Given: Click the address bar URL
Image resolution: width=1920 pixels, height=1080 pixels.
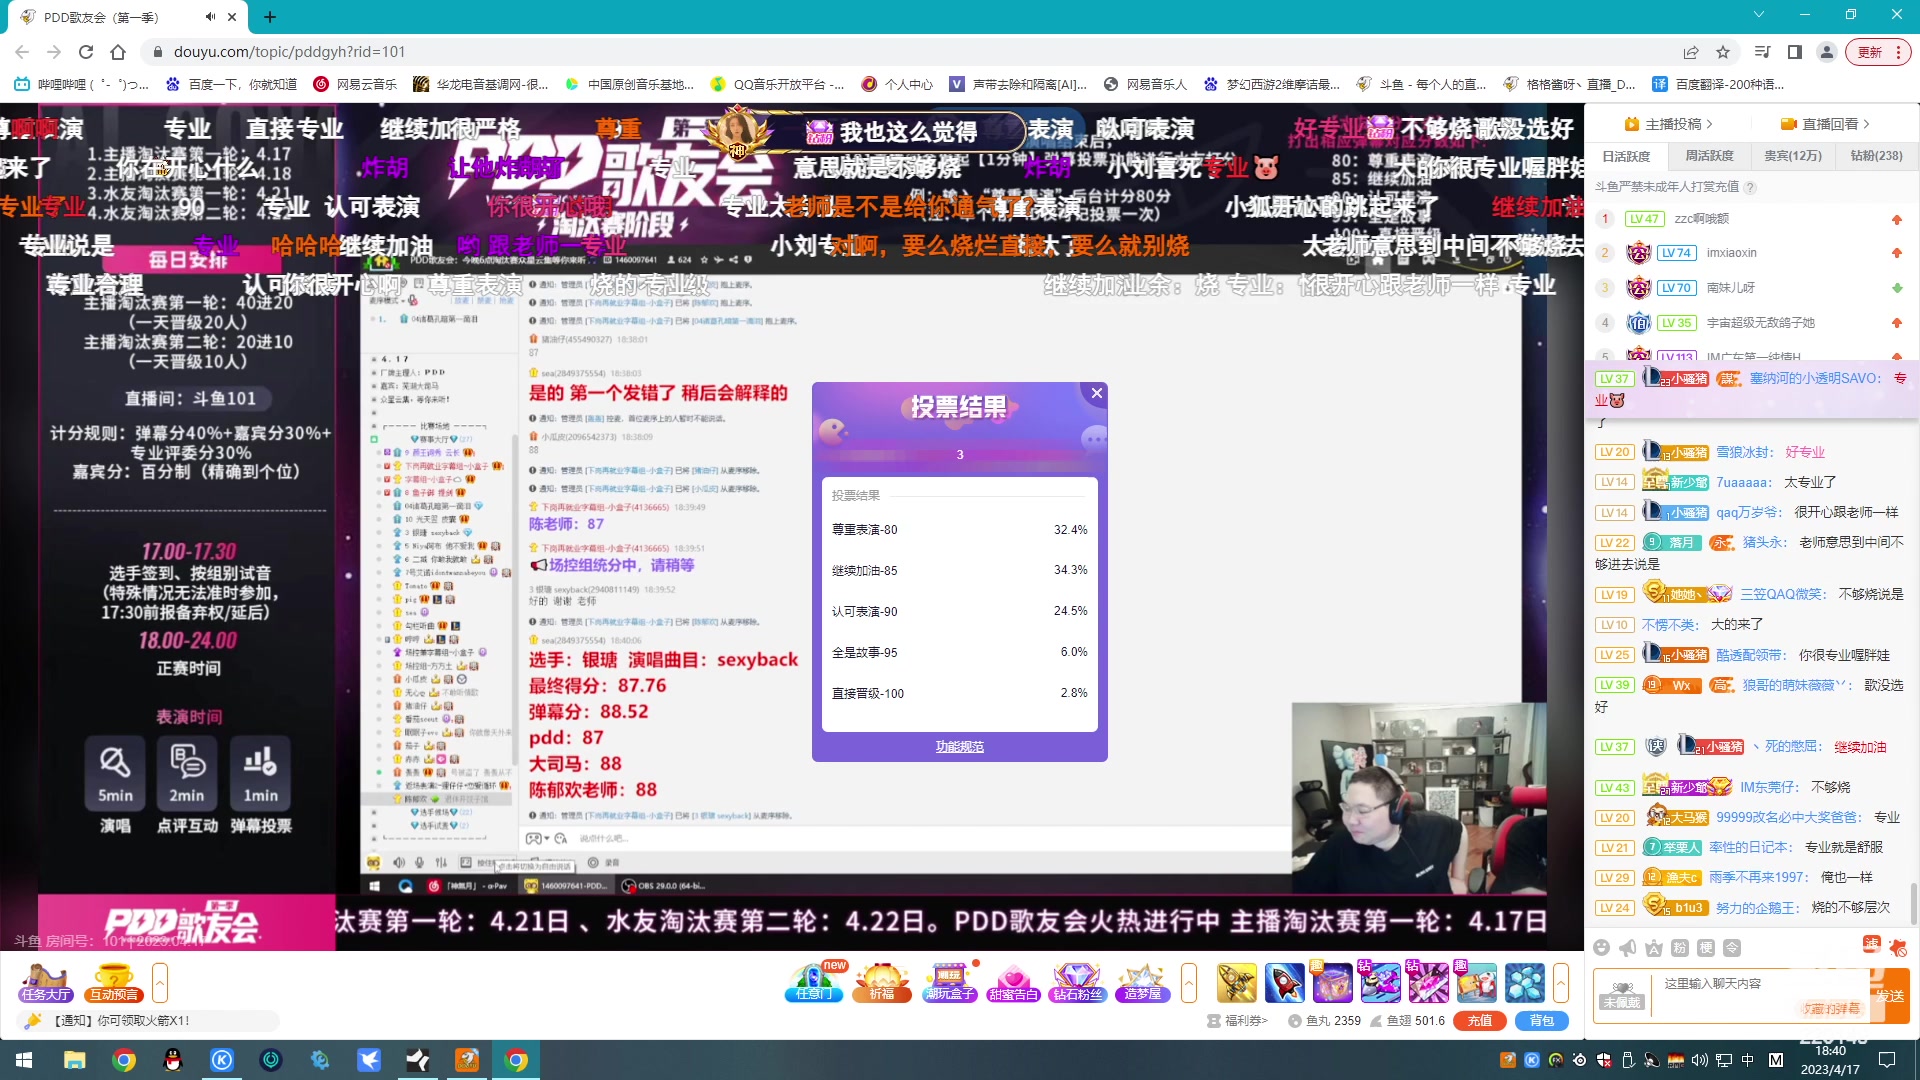Looking at the screenshot, I should (x=289, y=52).
